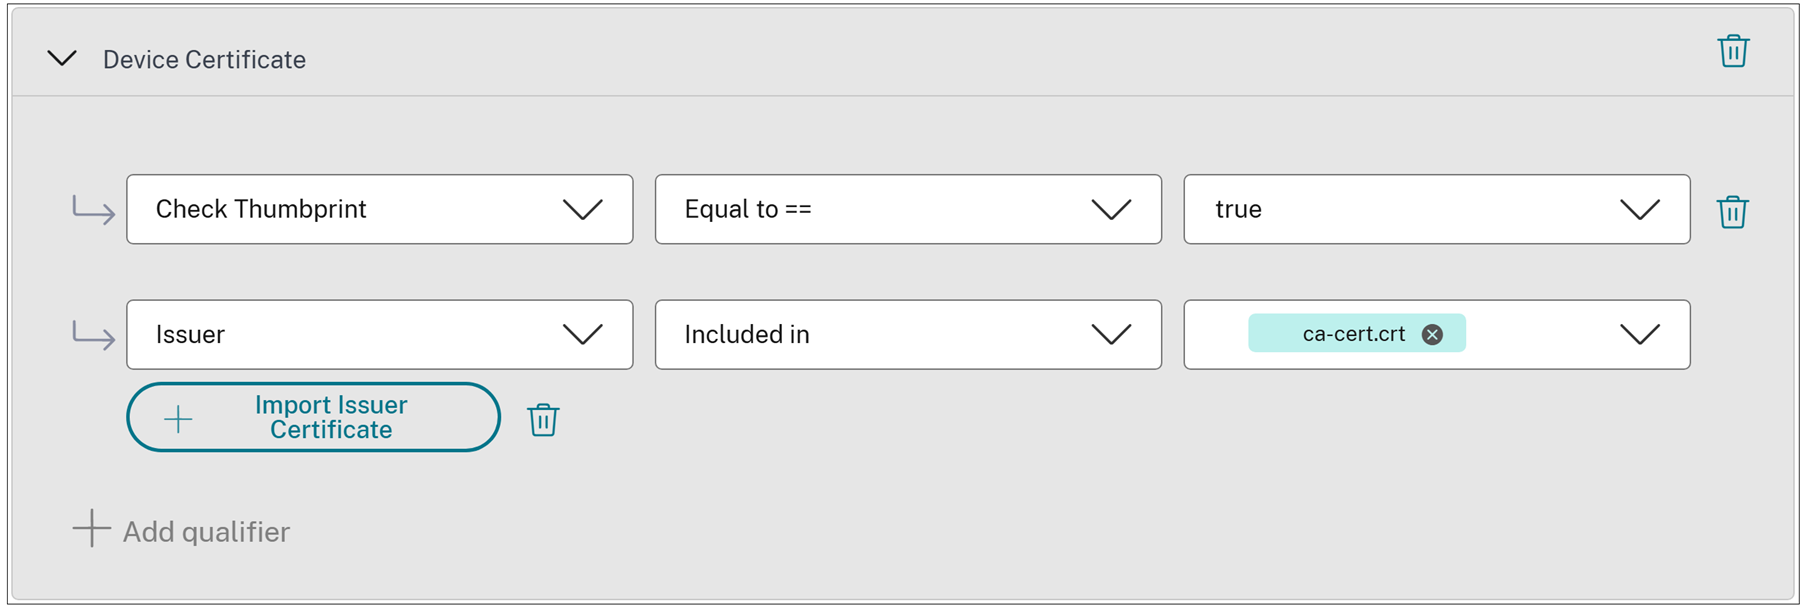Delete the Device Certificate section

coord(1733,51)
